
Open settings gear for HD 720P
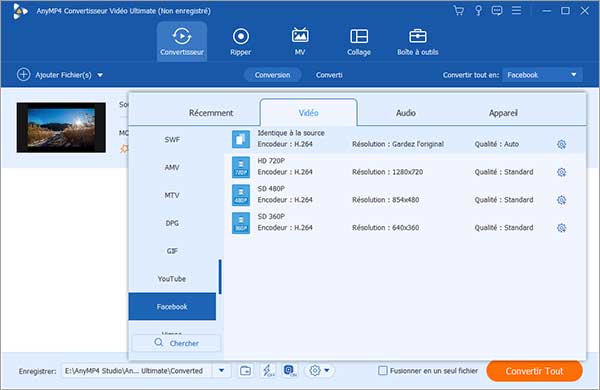(x=561, y=172)
